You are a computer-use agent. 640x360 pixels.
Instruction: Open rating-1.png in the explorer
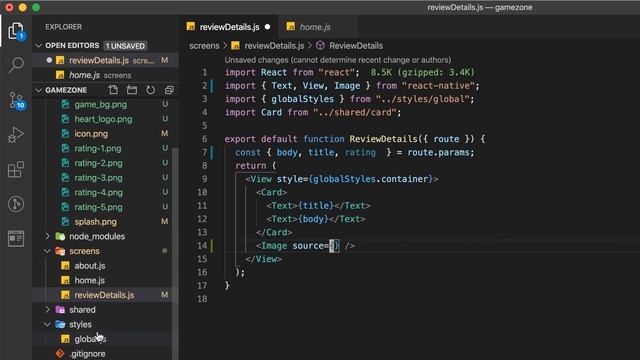(98, 149)
